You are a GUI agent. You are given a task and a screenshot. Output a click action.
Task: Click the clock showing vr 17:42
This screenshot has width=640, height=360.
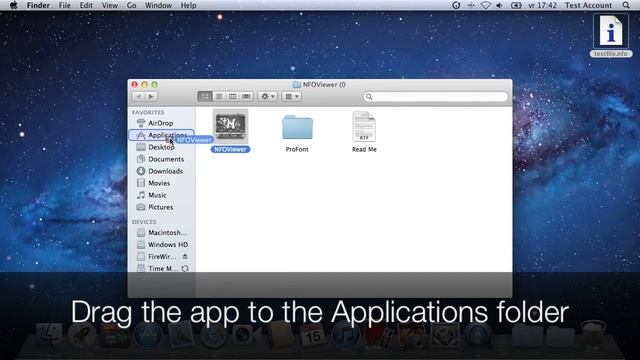click(x=542, y=5)
